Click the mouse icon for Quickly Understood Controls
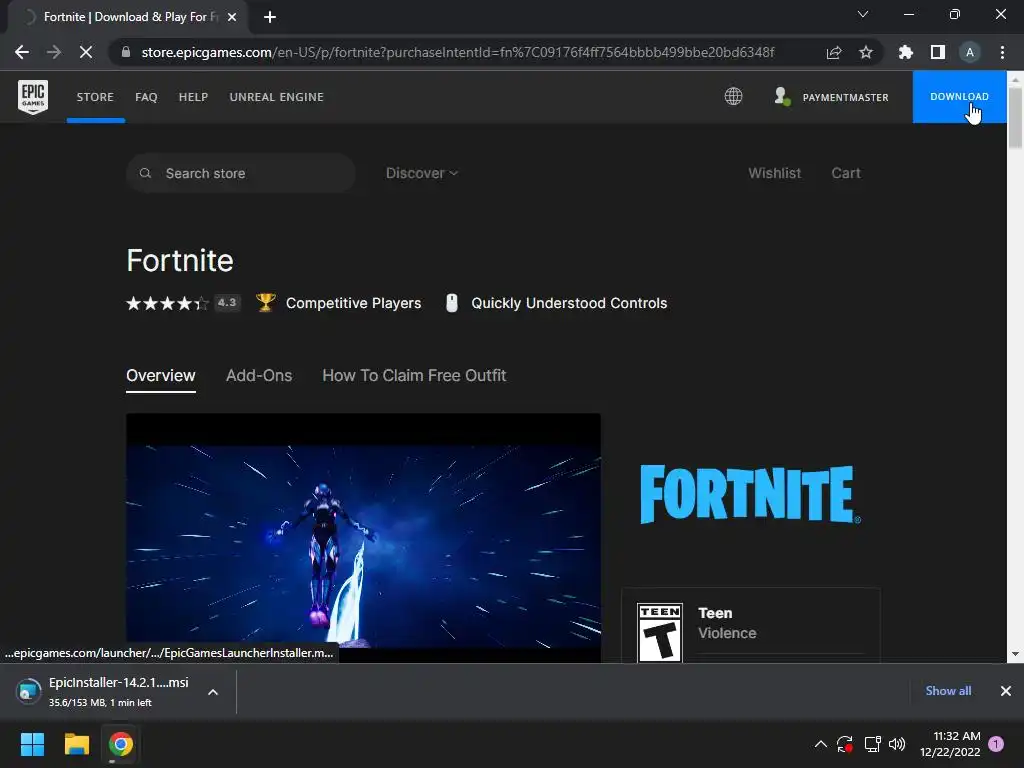The width and height of the screenshot is (1024, 768). (x=451, y=303)
